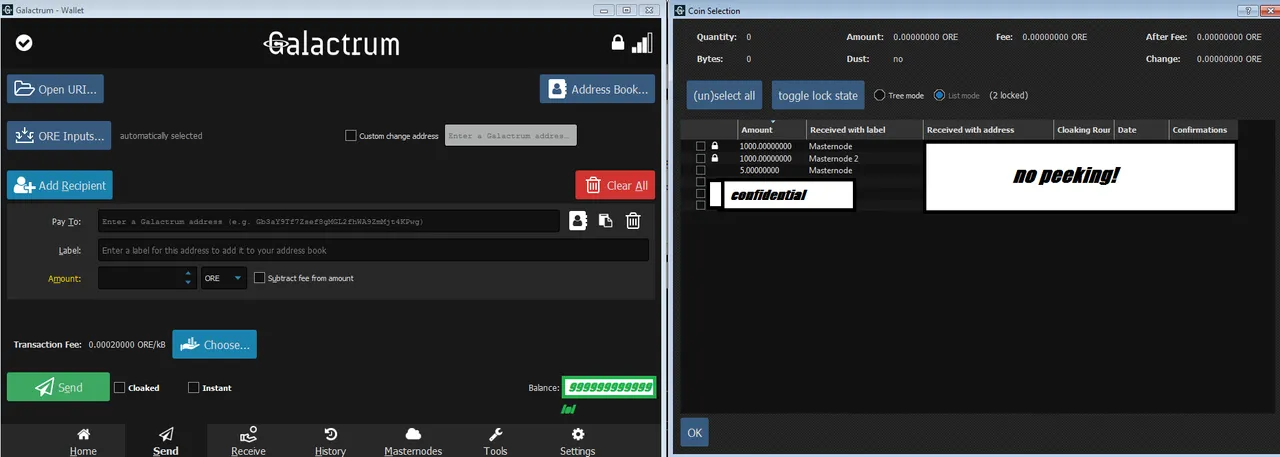Screen dimensions: 1280x457
Task: Check Subtract fee from amount
Action: [x=260, y=278]
